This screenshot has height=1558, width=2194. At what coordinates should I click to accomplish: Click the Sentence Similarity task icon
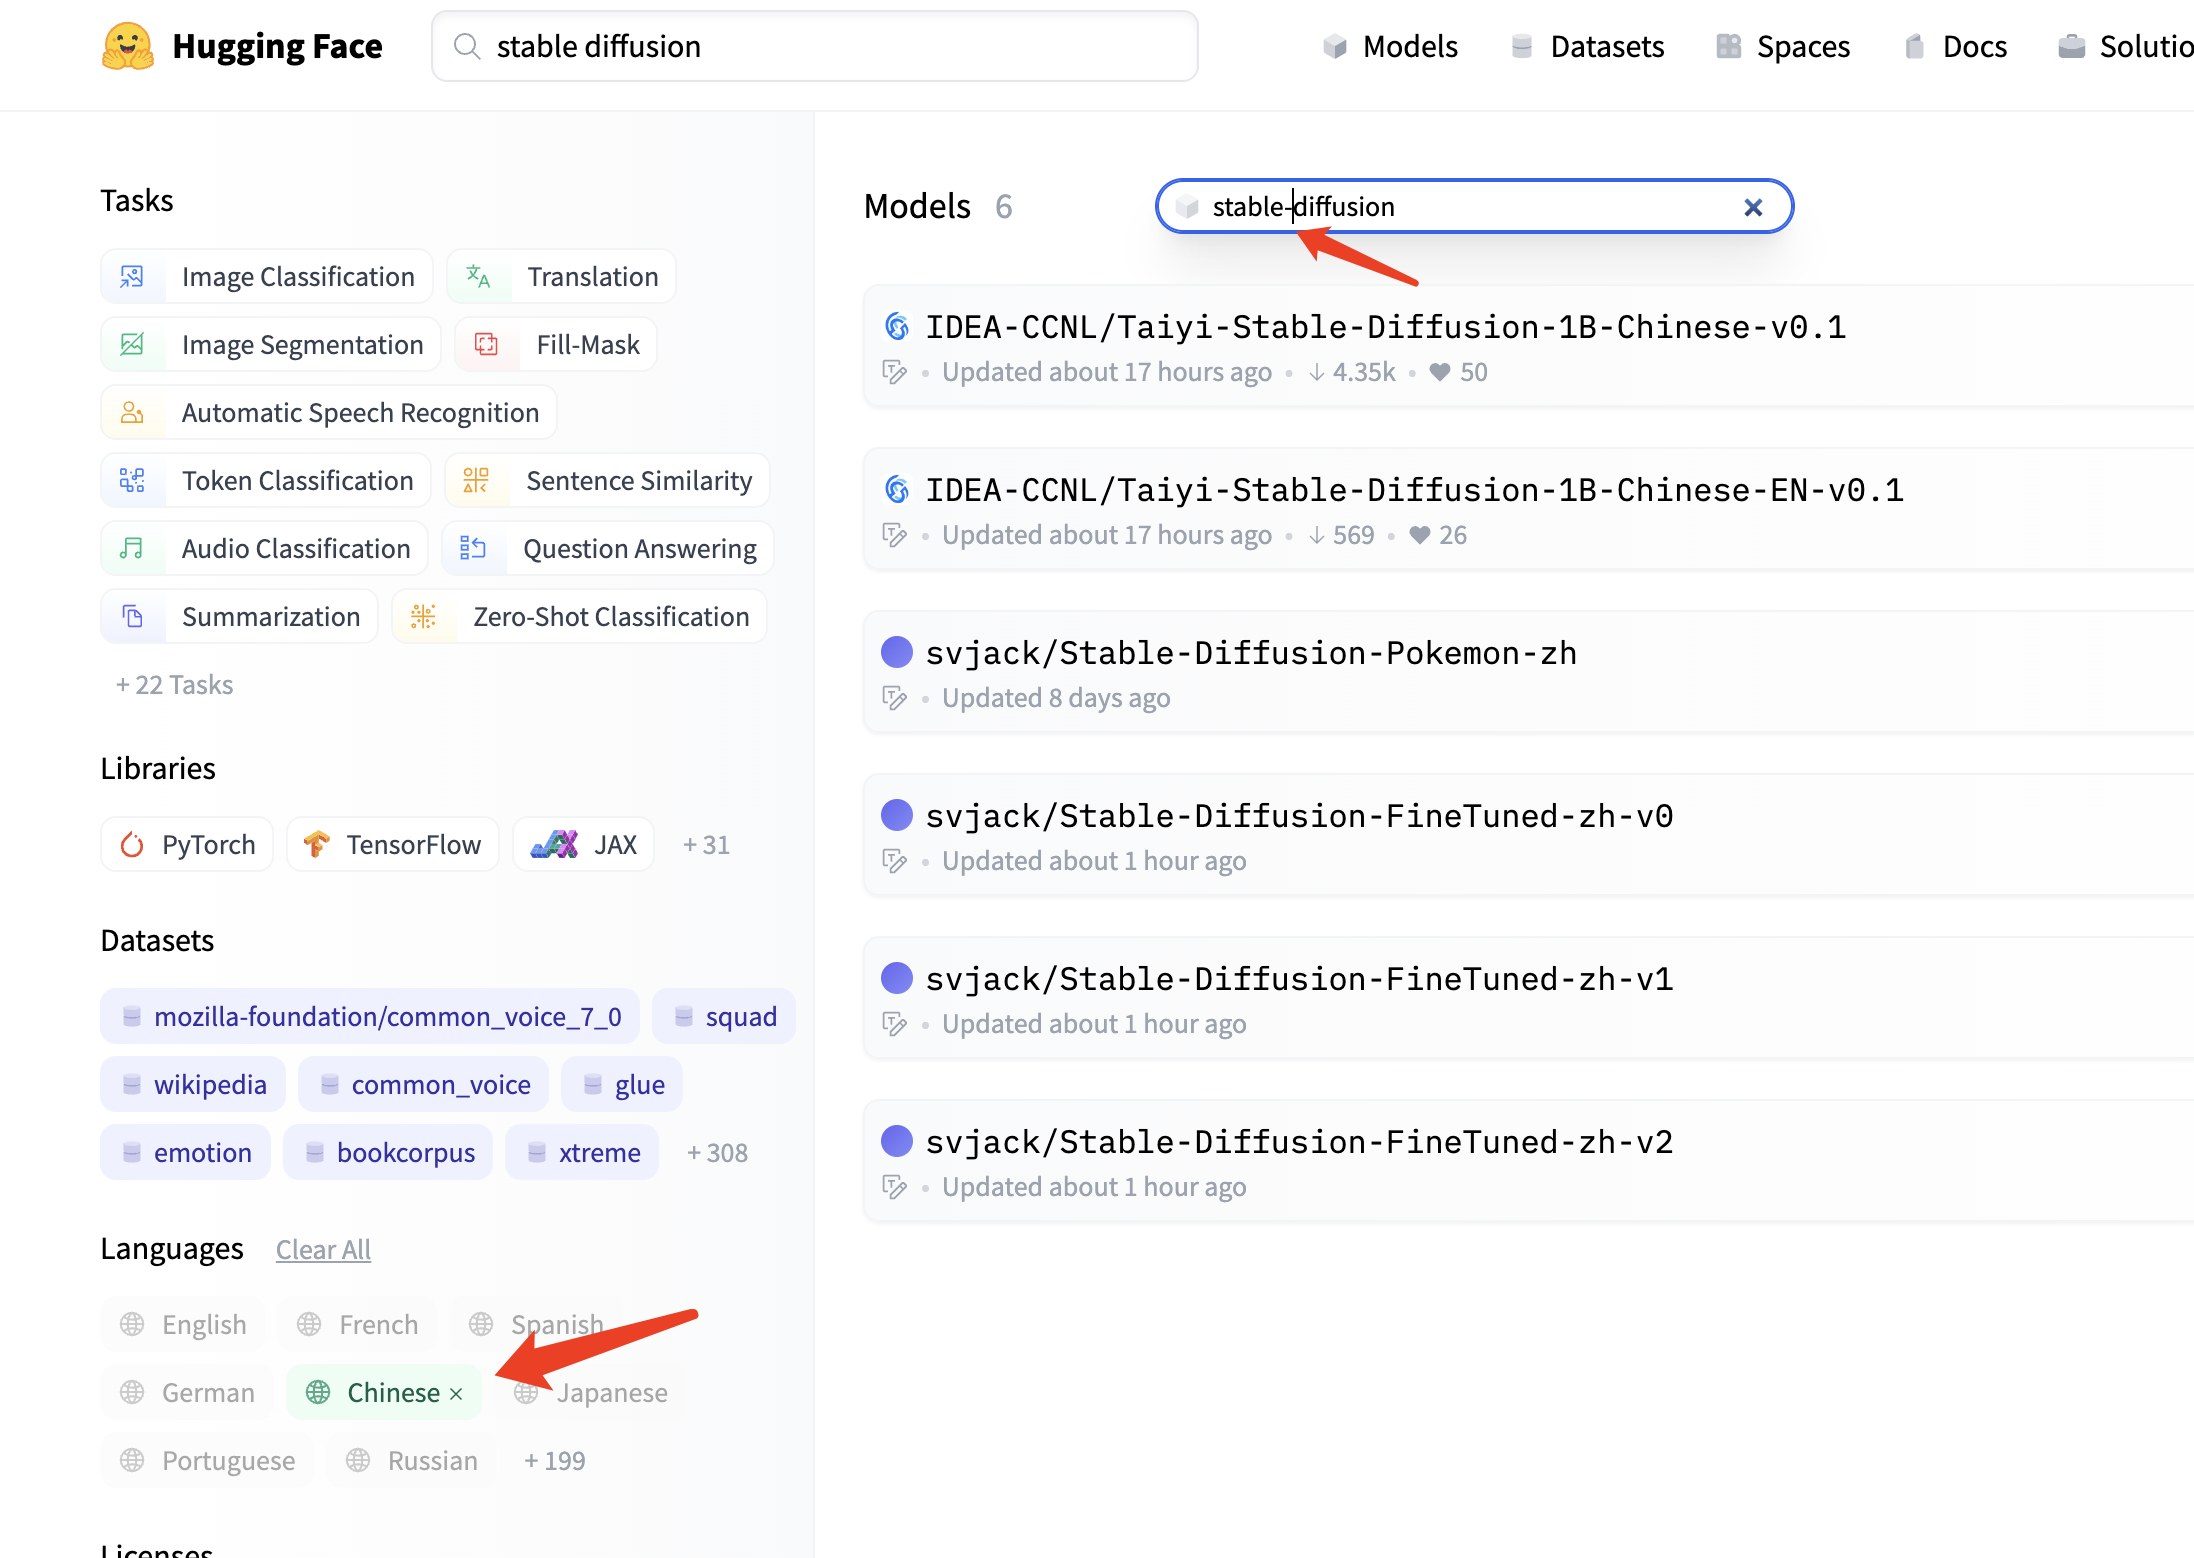pos(476,481)
